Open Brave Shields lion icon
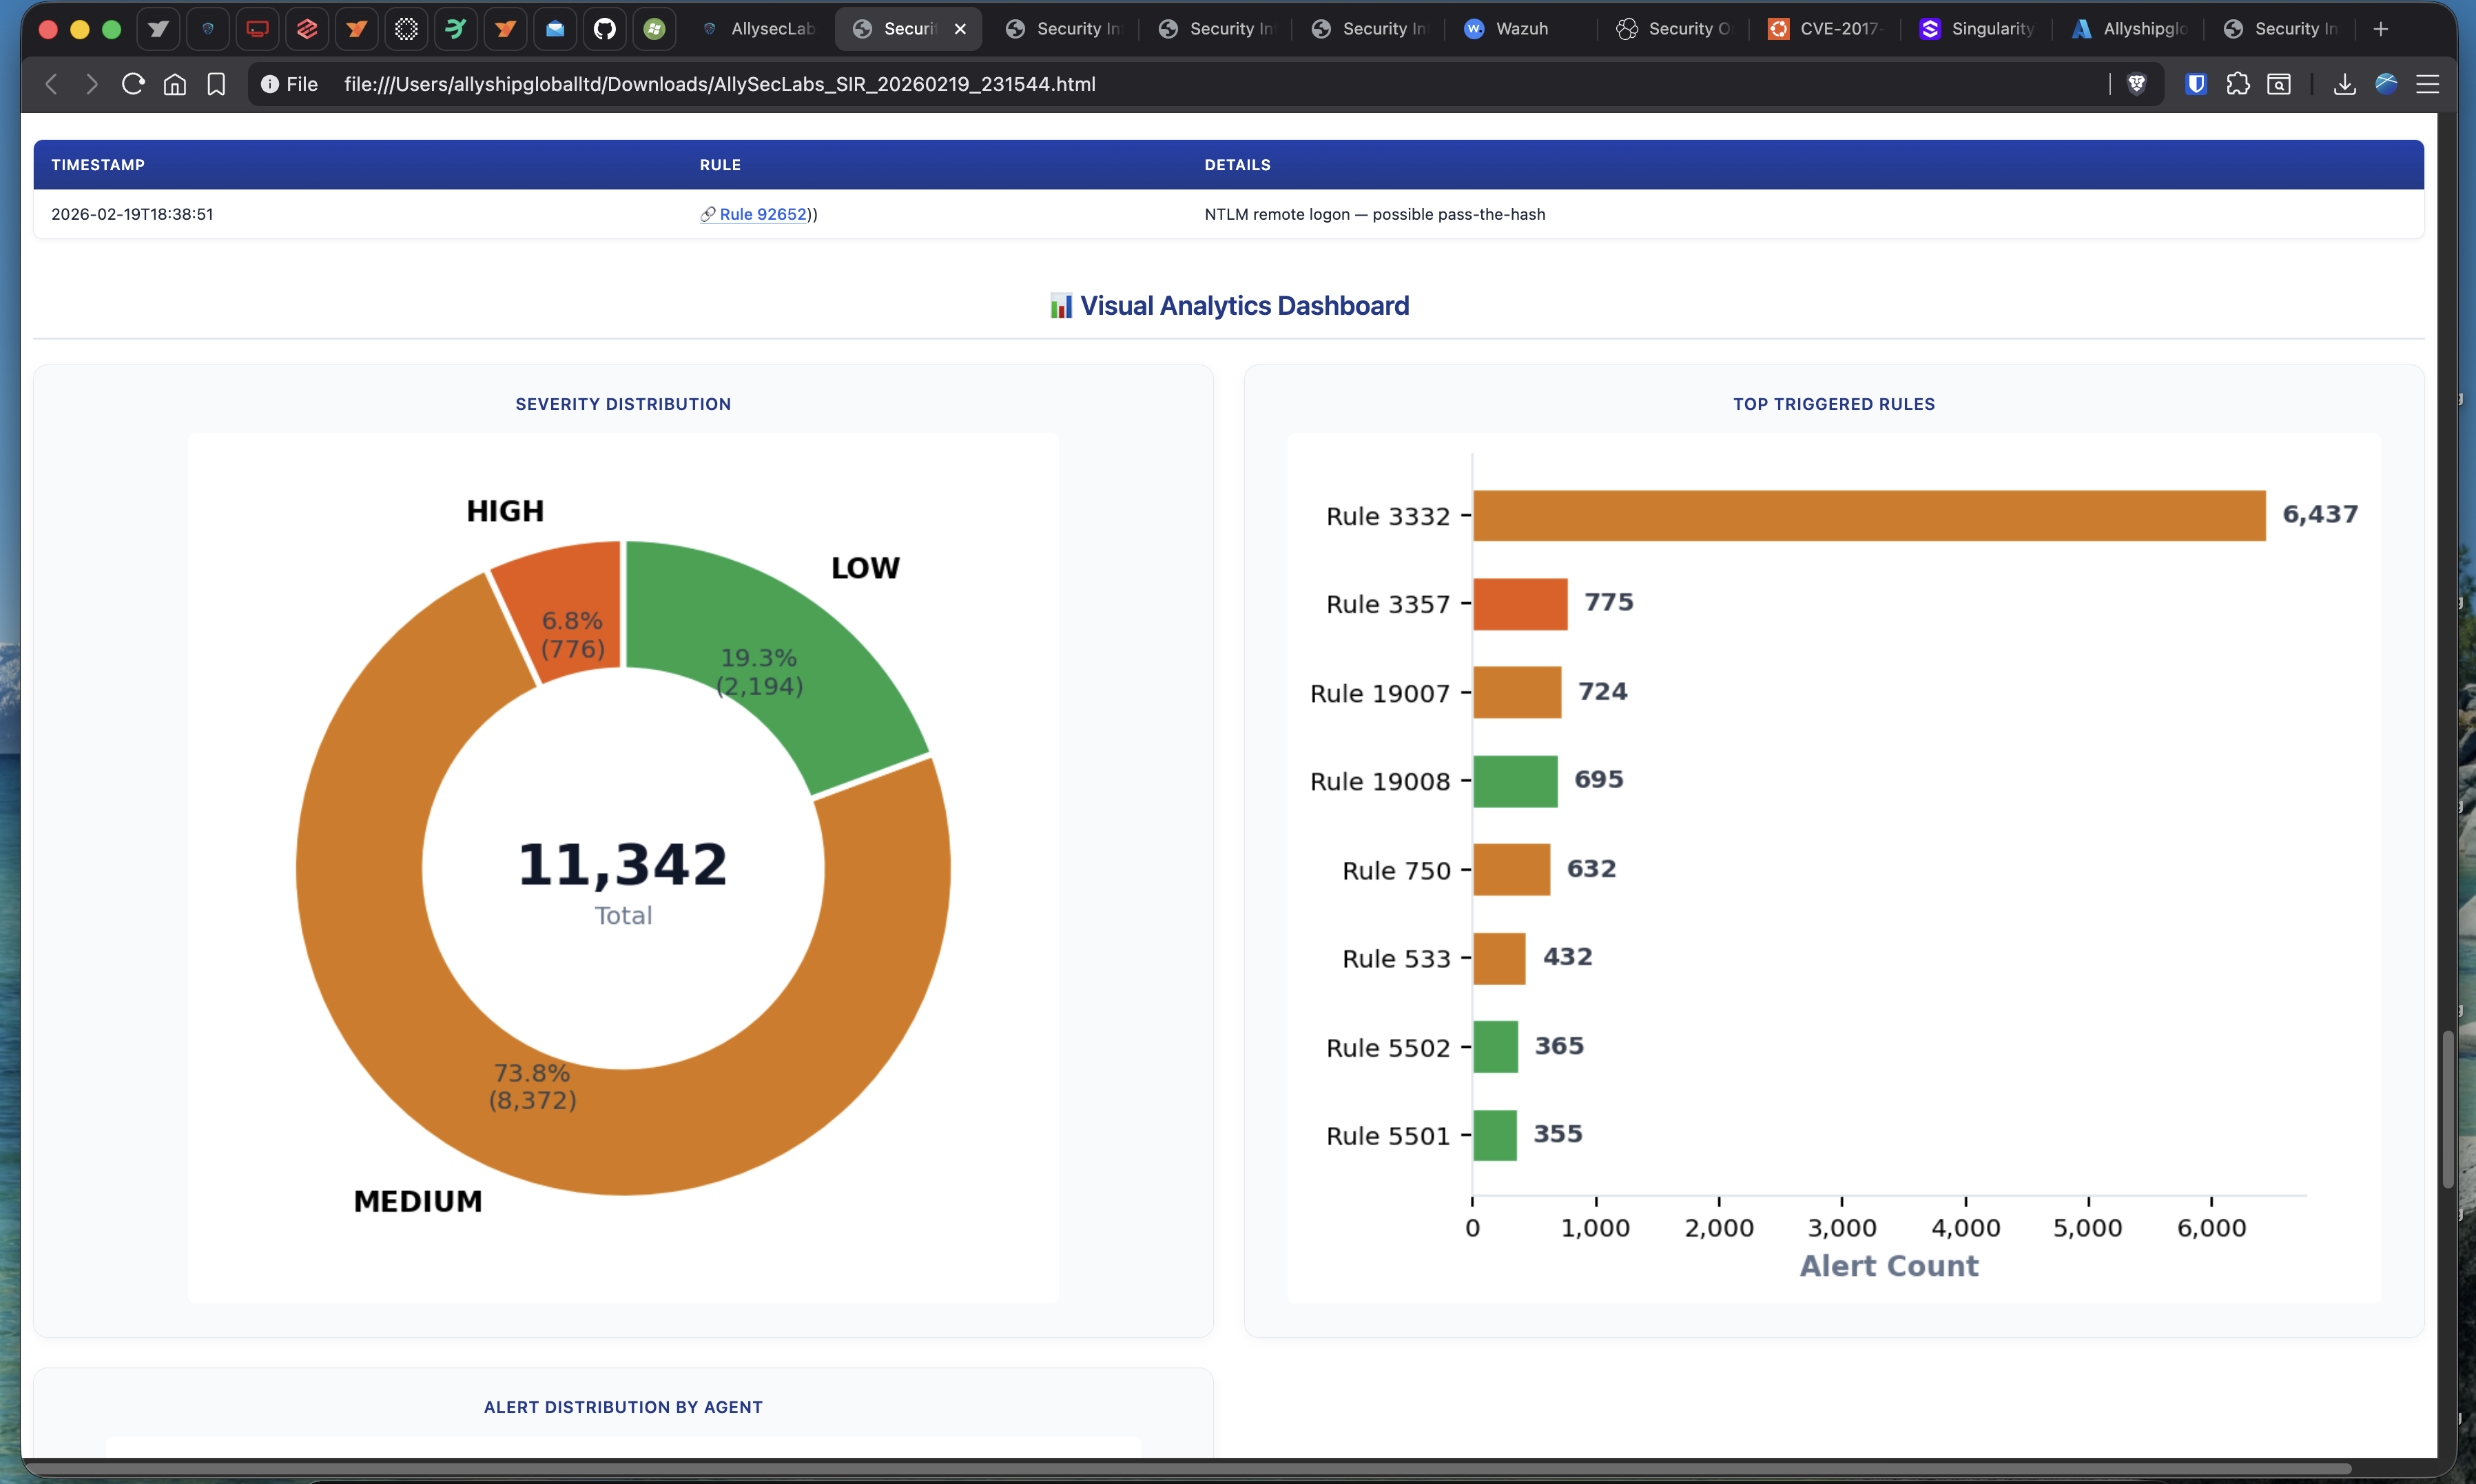Viewport: 2476px width, 1484px height. (2137, 84)
